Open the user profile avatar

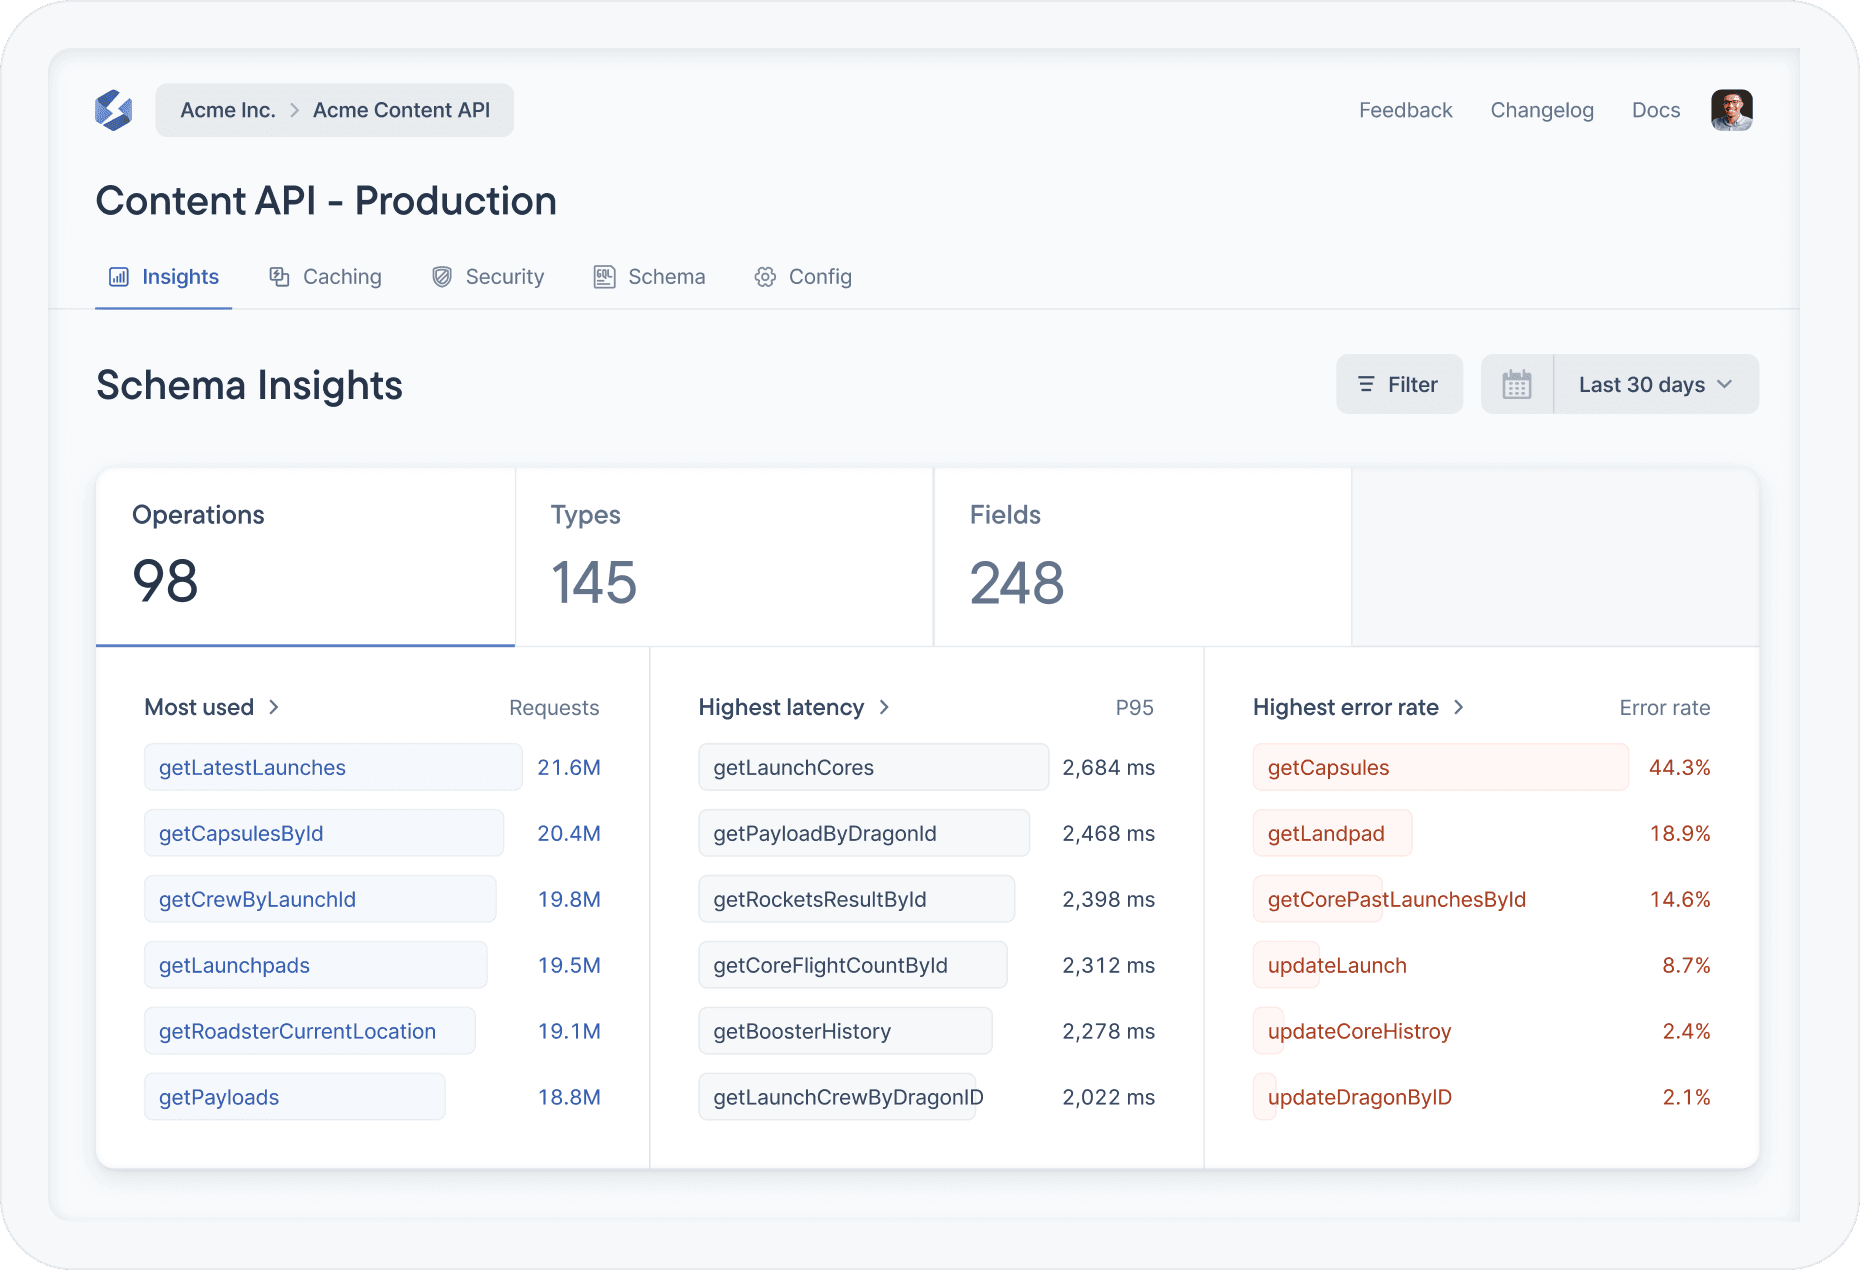pos(1732,110)
